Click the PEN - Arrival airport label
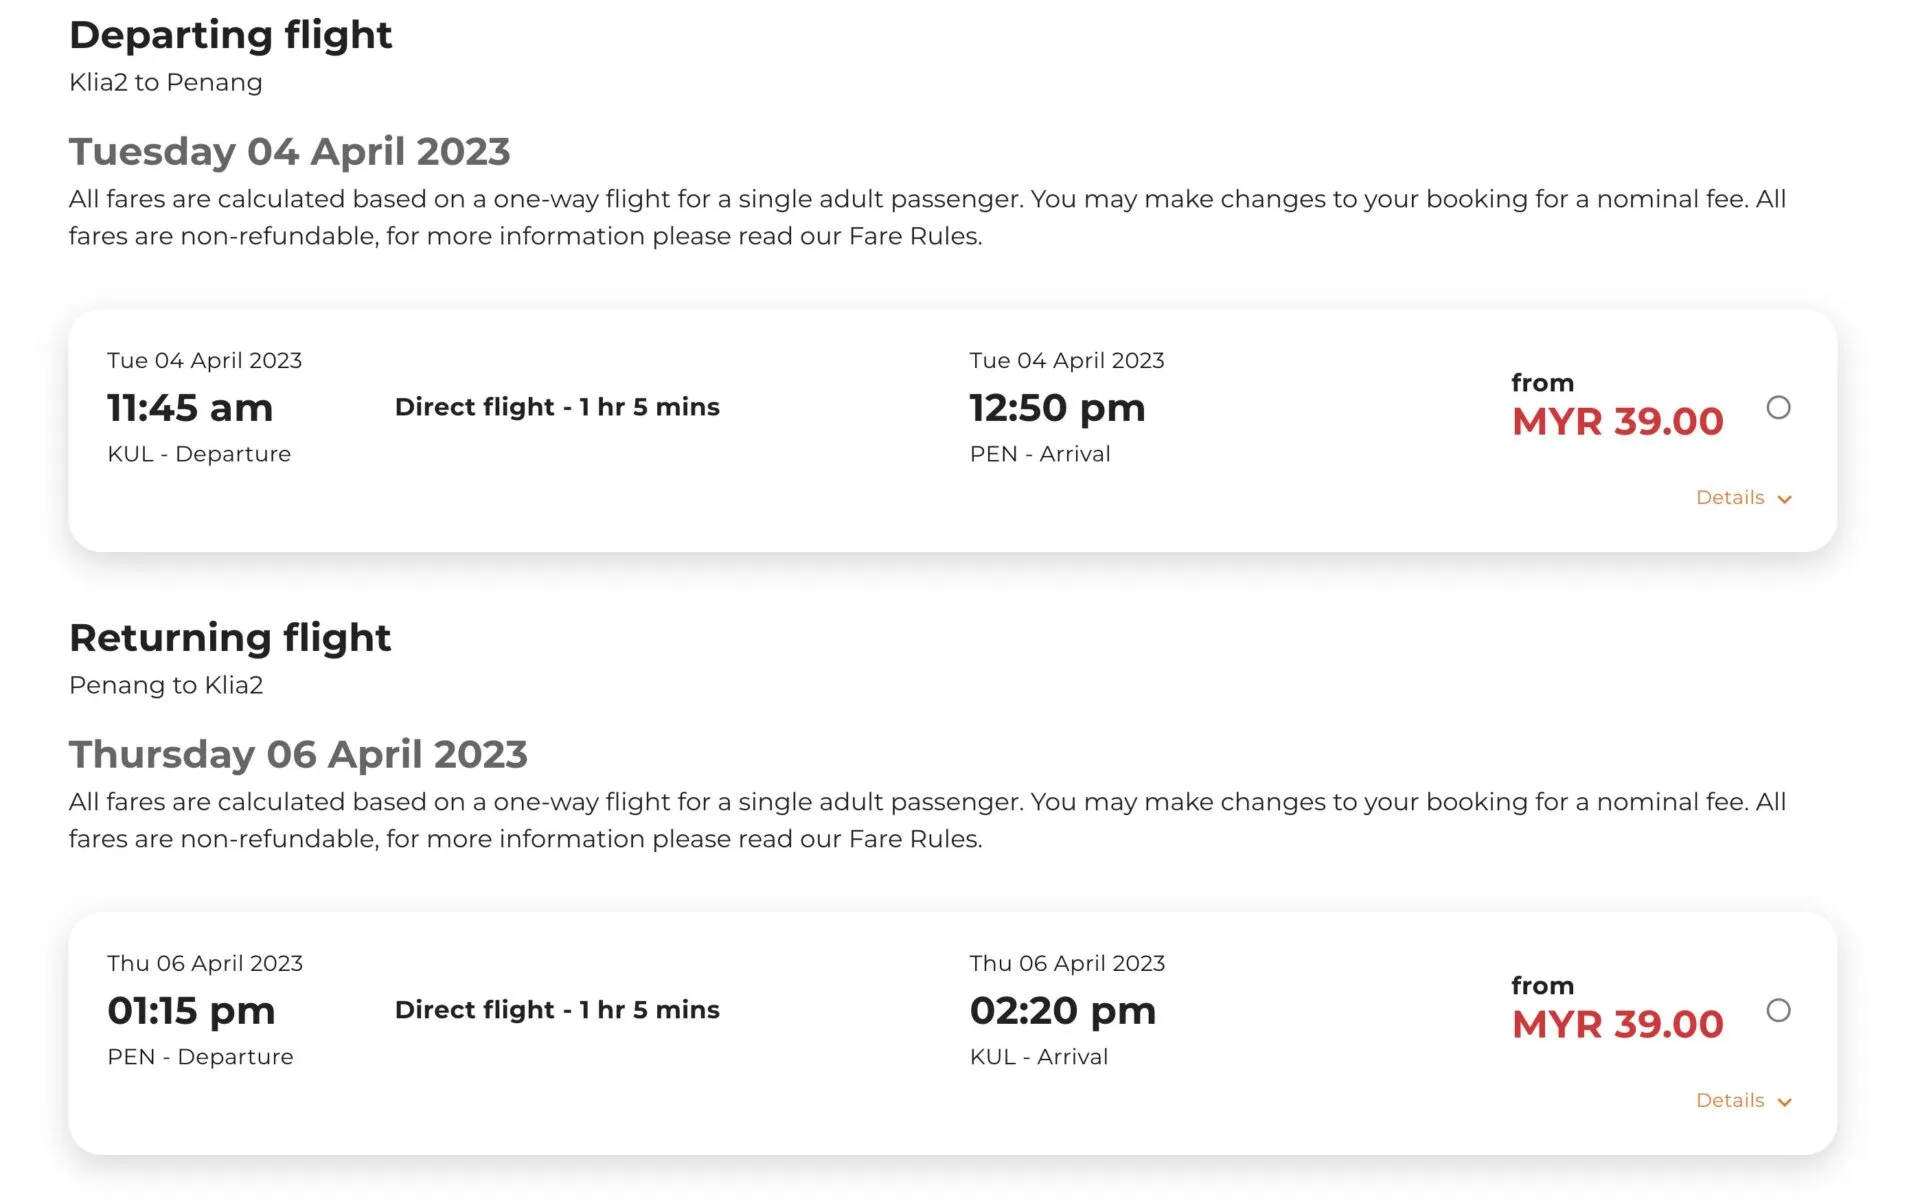 (x=1040, y=454)
